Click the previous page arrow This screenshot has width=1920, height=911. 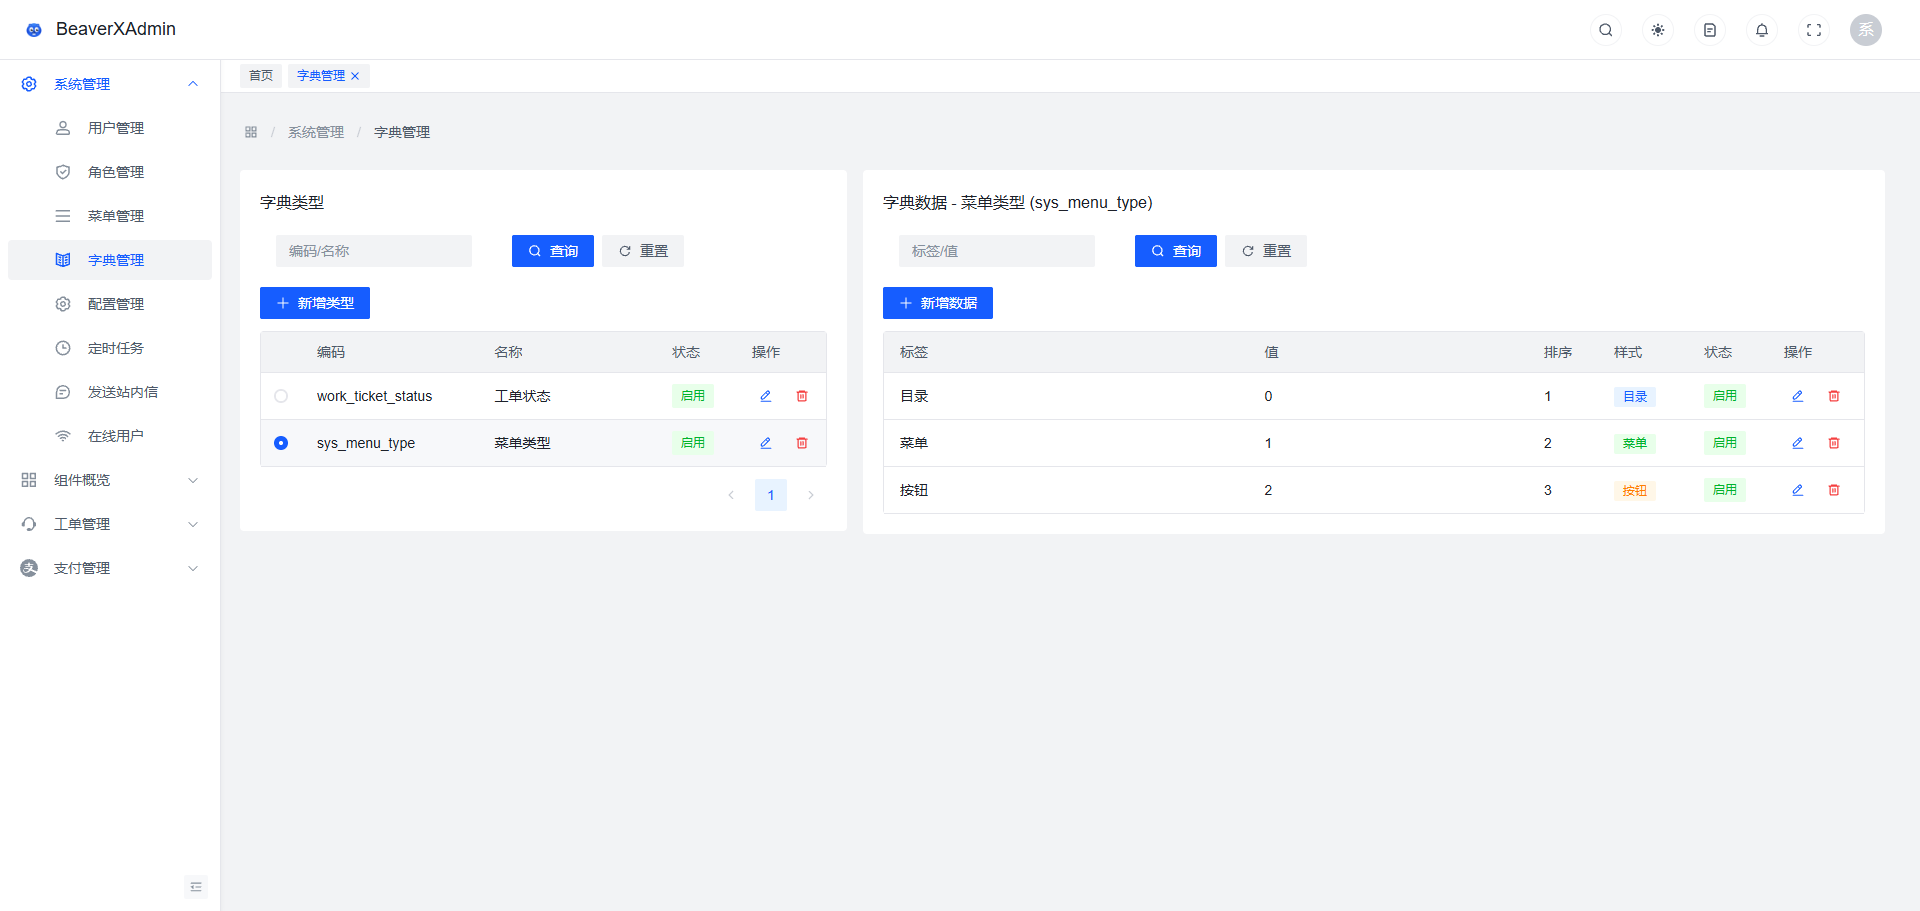[x=731, y=495]
